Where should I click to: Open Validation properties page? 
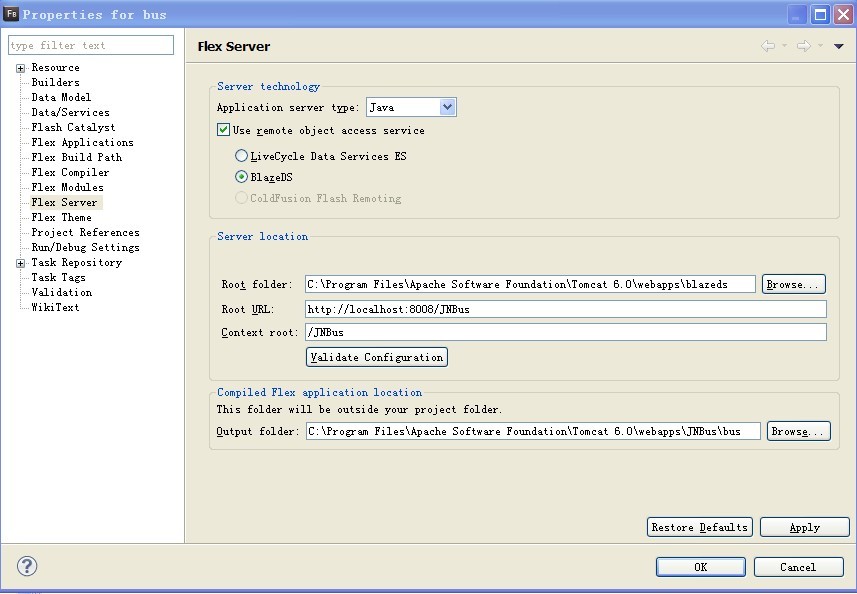point(62,292)
